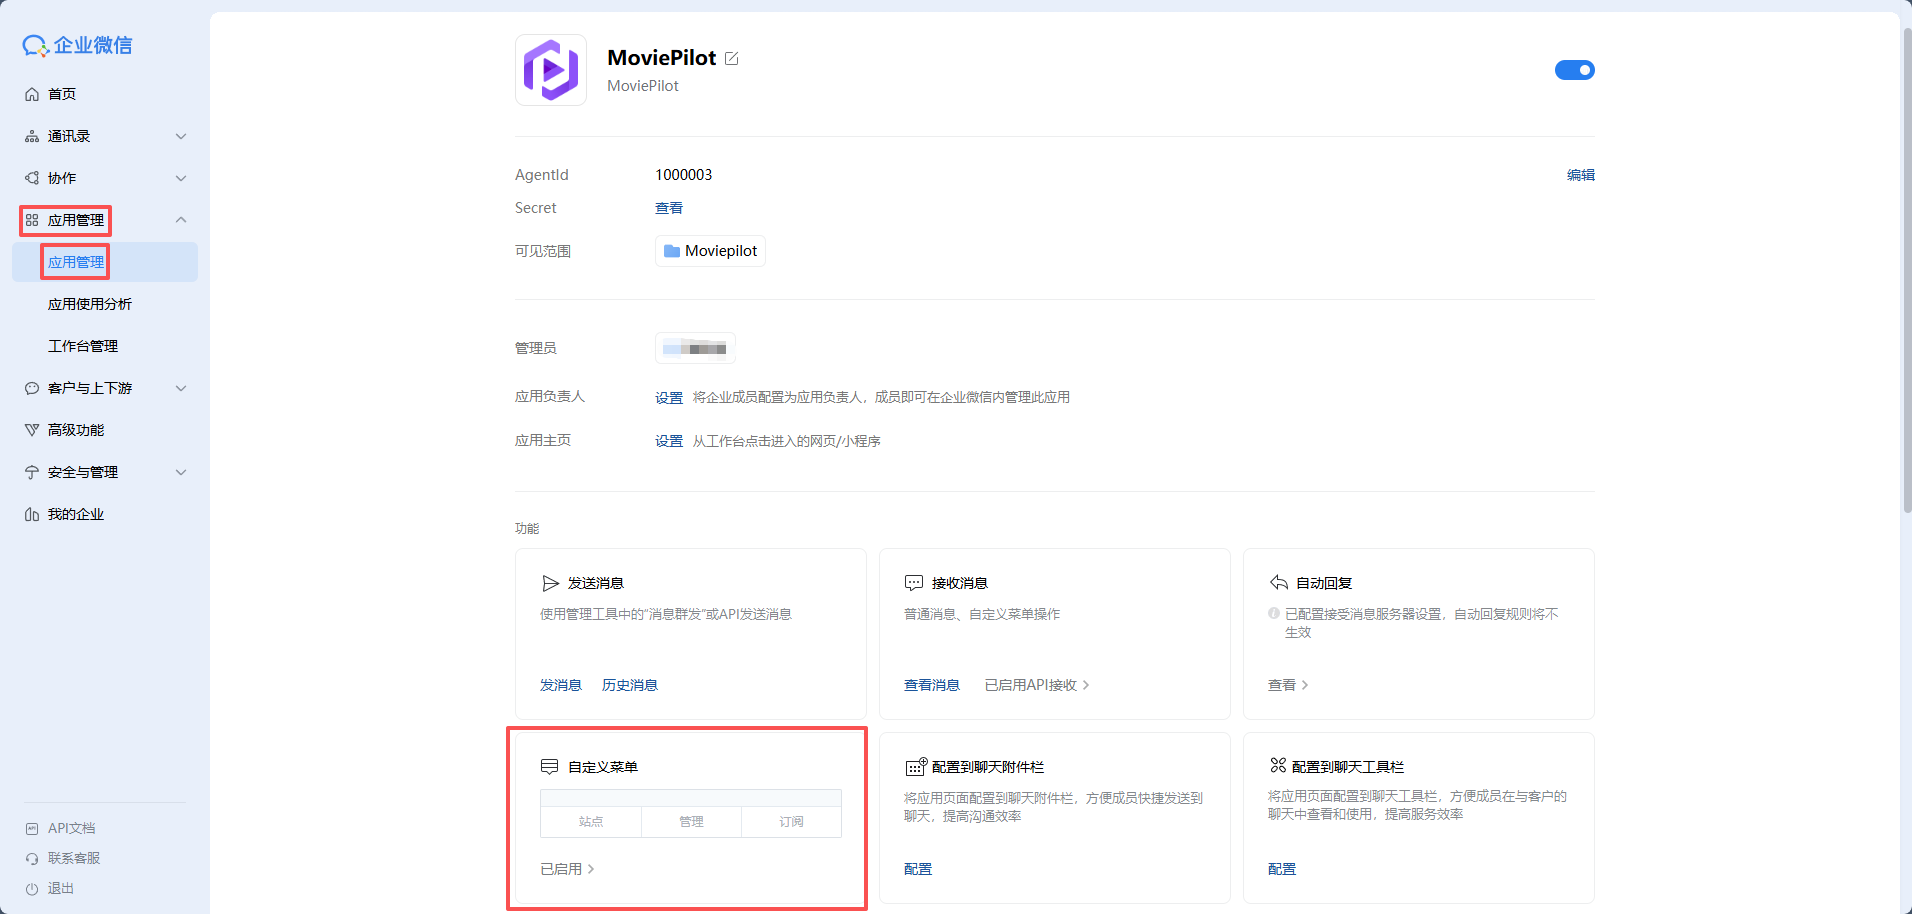The image size is (1912, 914).
Task: Click the 配置到聊天工具栏 icon
Action: click(x=1278, y=766)
